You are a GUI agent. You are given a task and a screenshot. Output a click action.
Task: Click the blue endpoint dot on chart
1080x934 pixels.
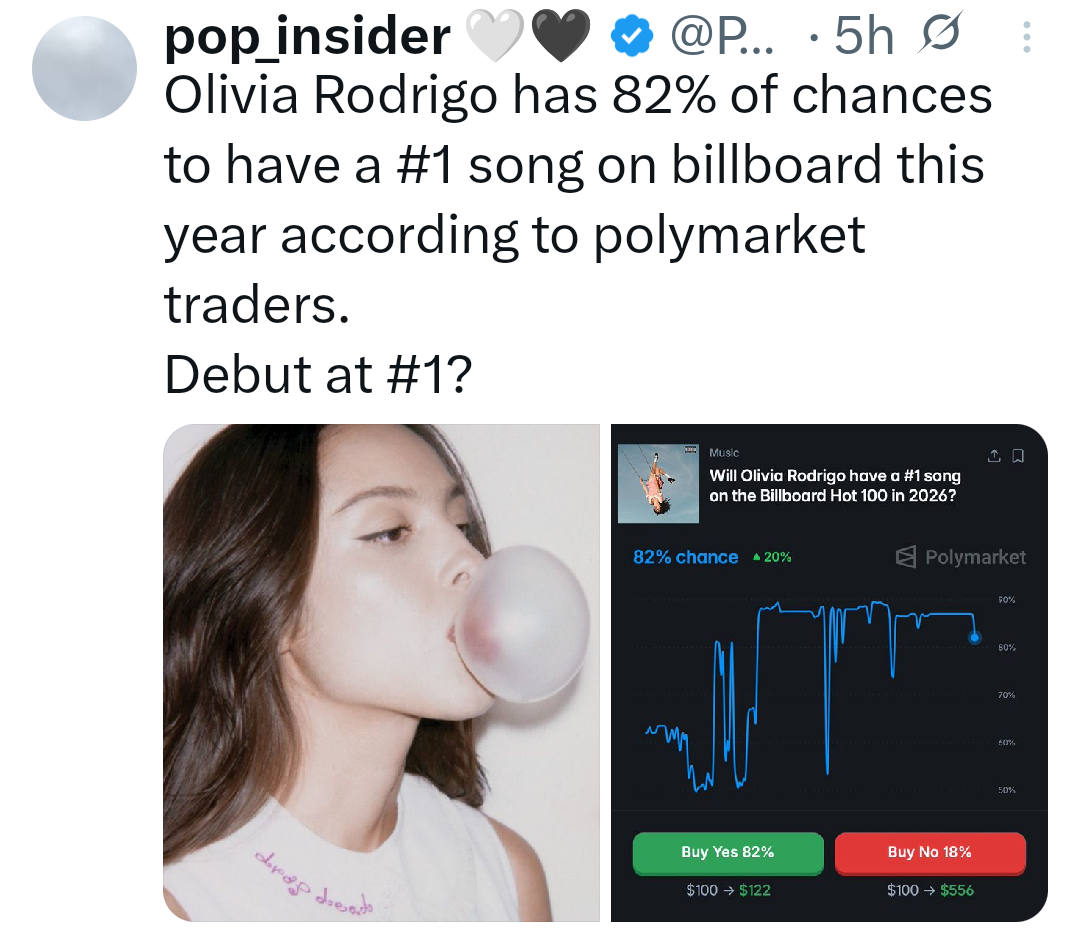pyautogui.click(x=975, y=637)
